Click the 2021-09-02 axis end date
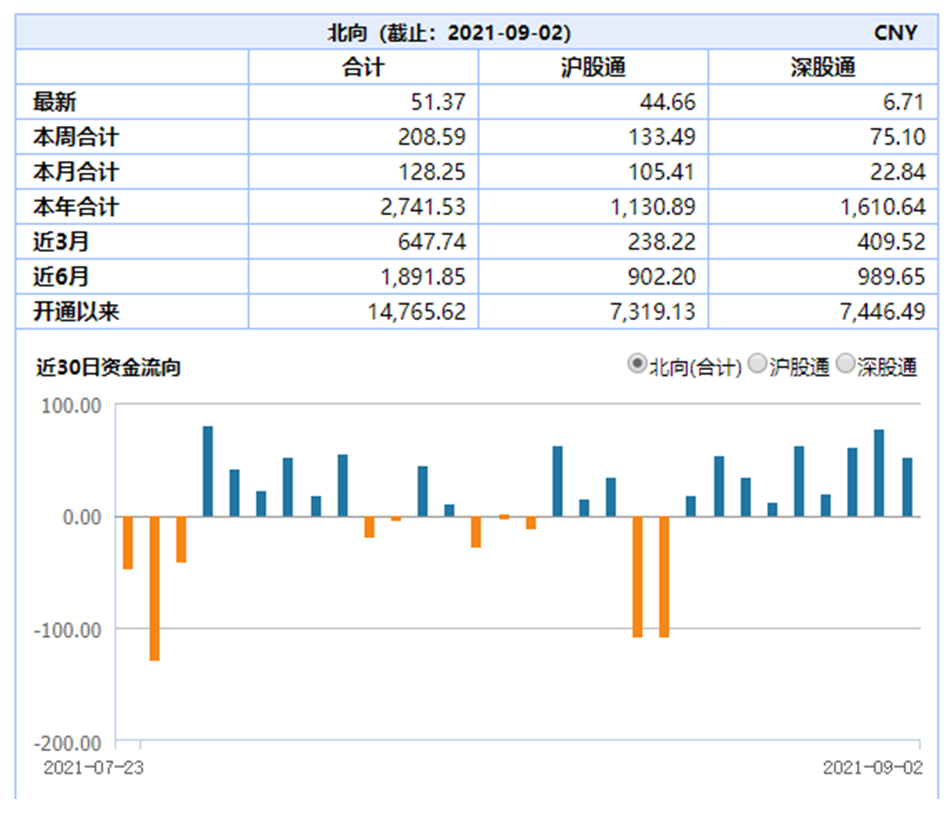The height and width of the screenshot is (816, 947). tap(871, 767)
